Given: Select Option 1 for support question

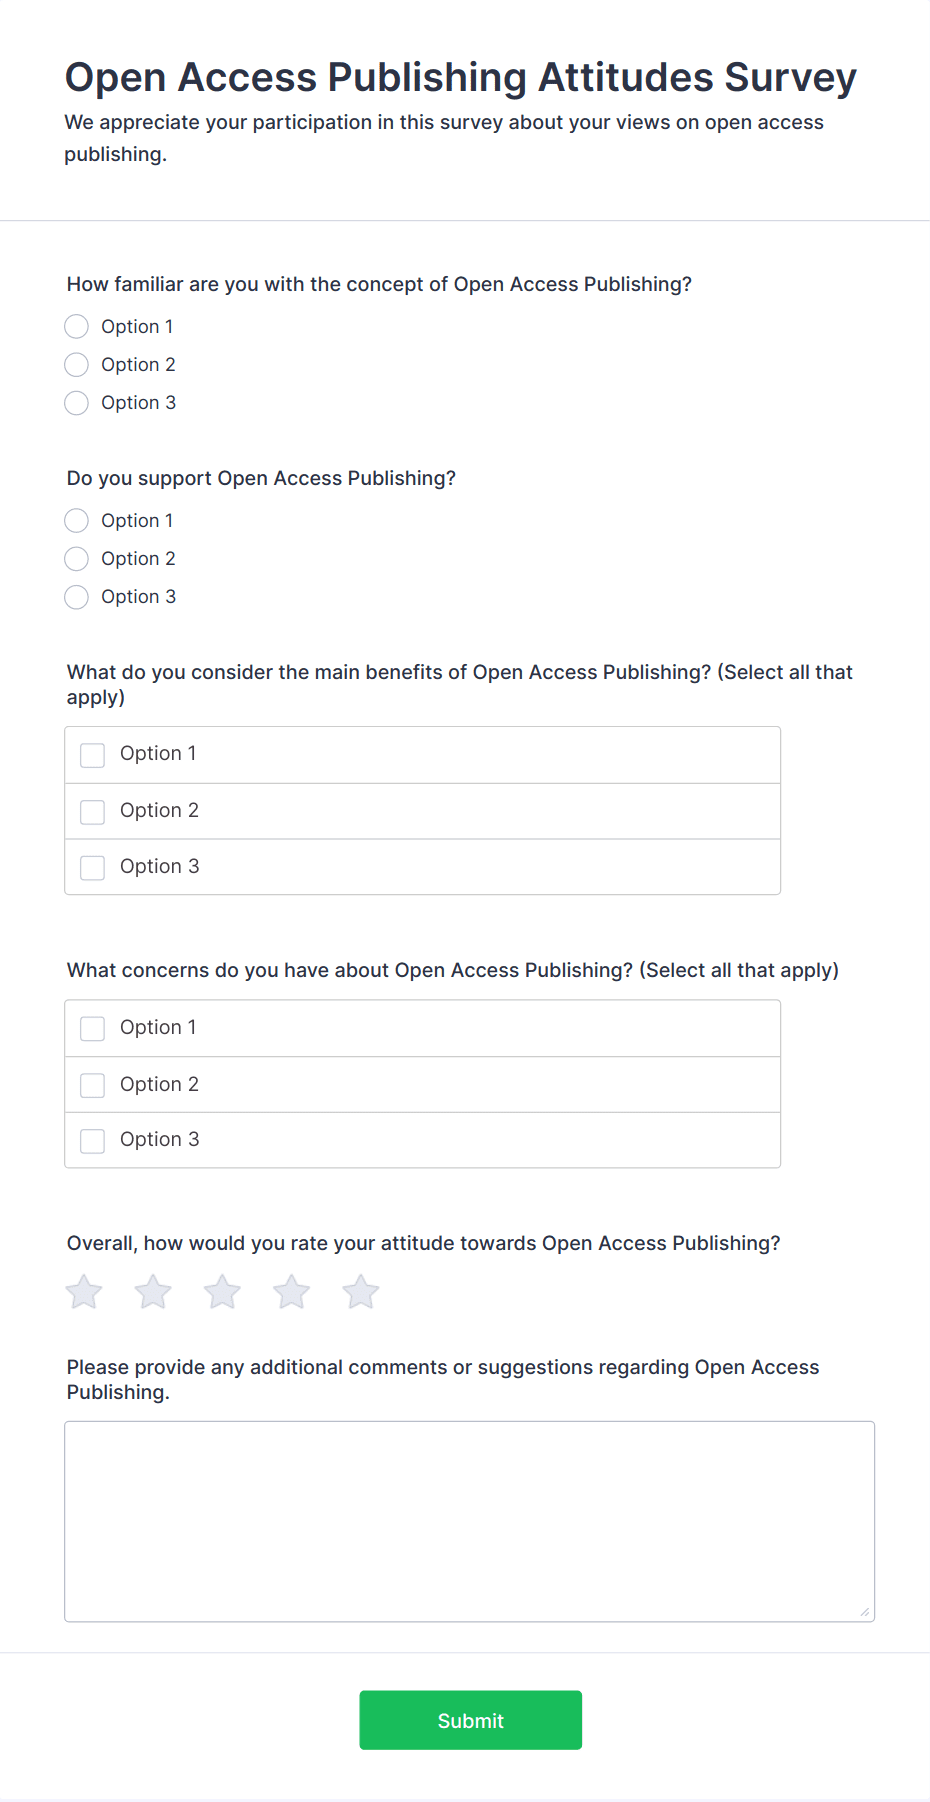Looking at the screenshot, I should pyautogui.click(x=77, y=521).
